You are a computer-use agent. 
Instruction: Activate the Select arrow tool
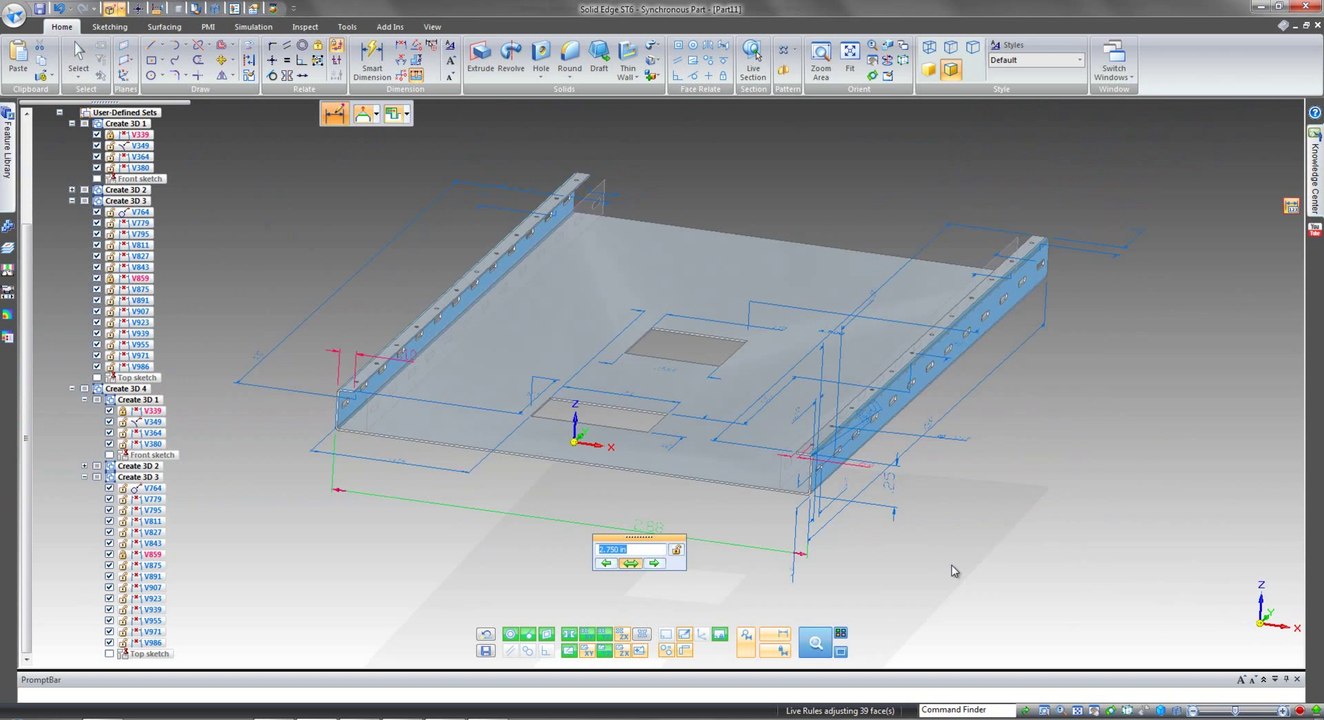click(x=78, y=56)
